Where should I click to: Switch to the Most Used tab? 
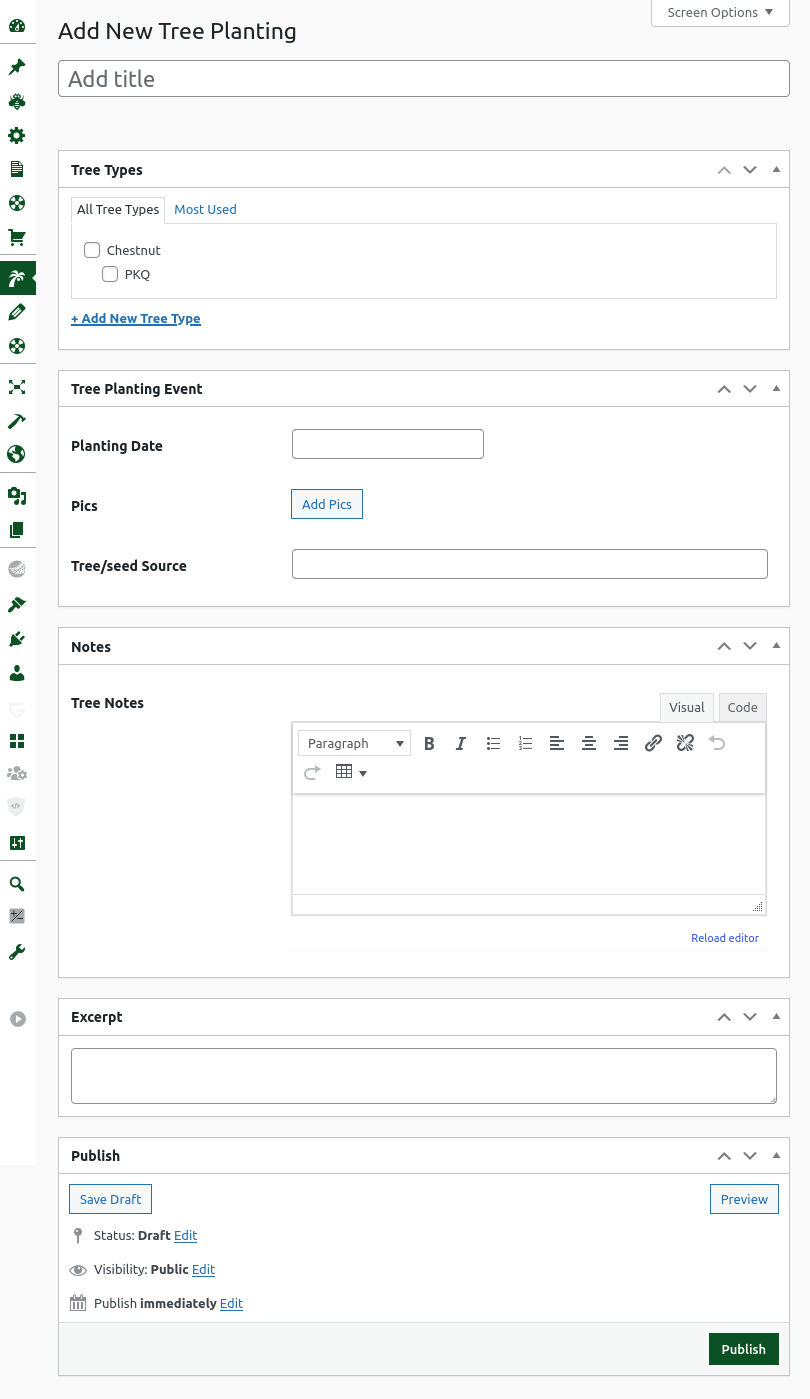pos(205,209)
